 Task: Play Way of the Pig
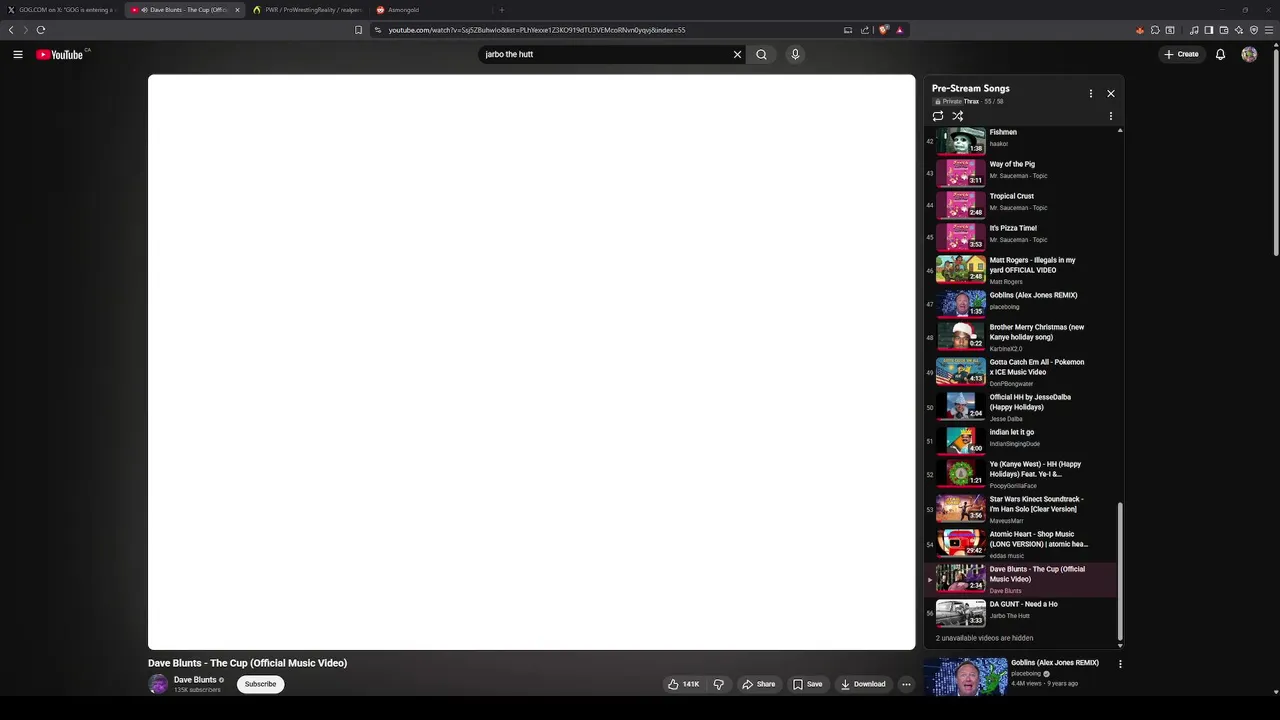1020,172
